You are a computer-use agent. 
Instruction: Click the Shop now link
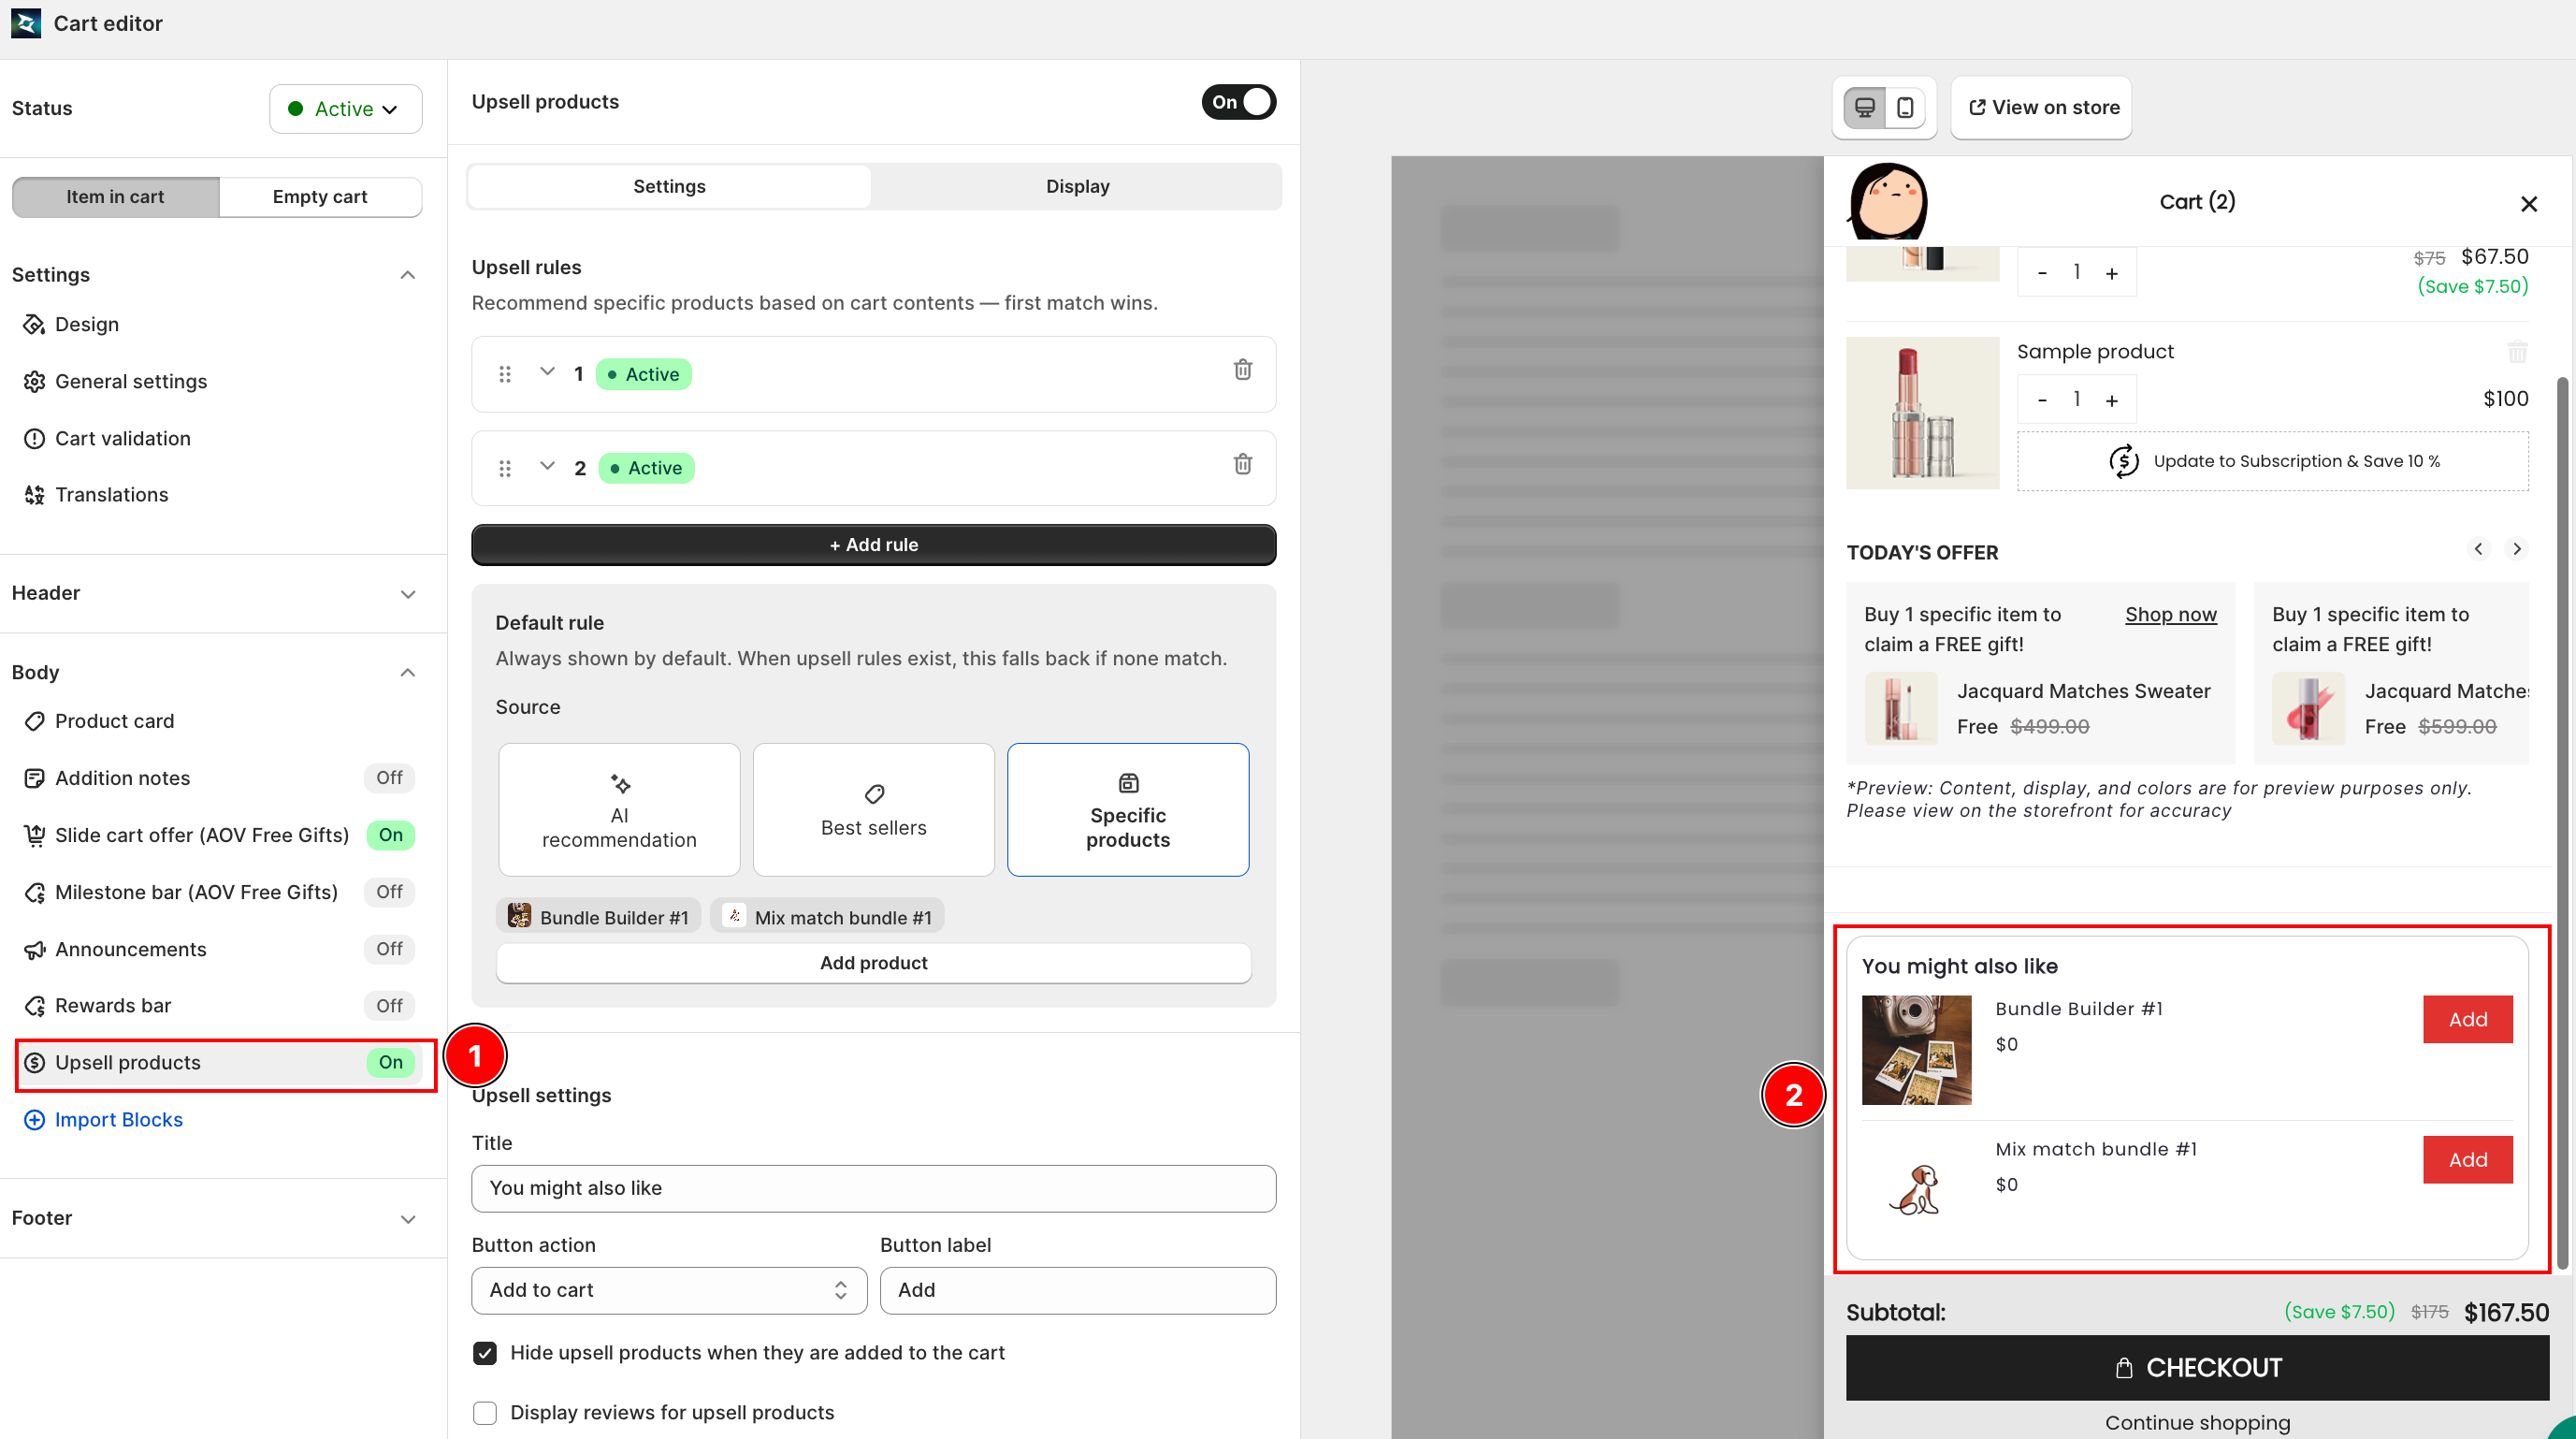click(2170, 615)
